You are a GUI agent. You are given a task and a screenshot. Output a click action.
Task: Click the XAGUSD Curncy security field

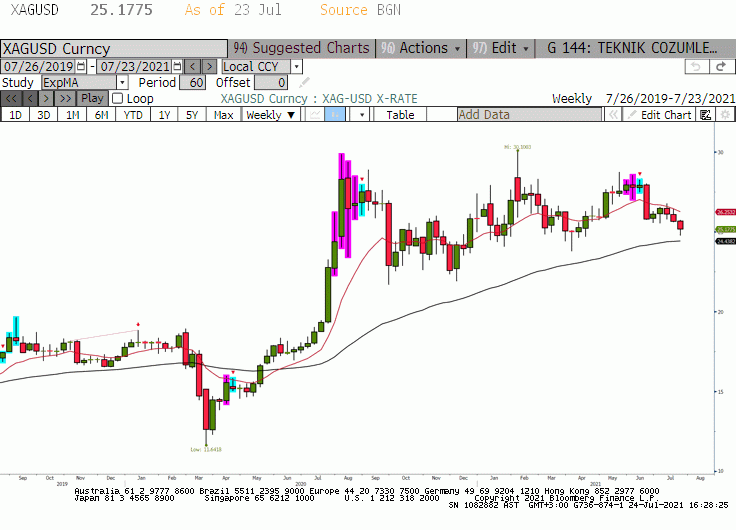(x=114, y=48)
